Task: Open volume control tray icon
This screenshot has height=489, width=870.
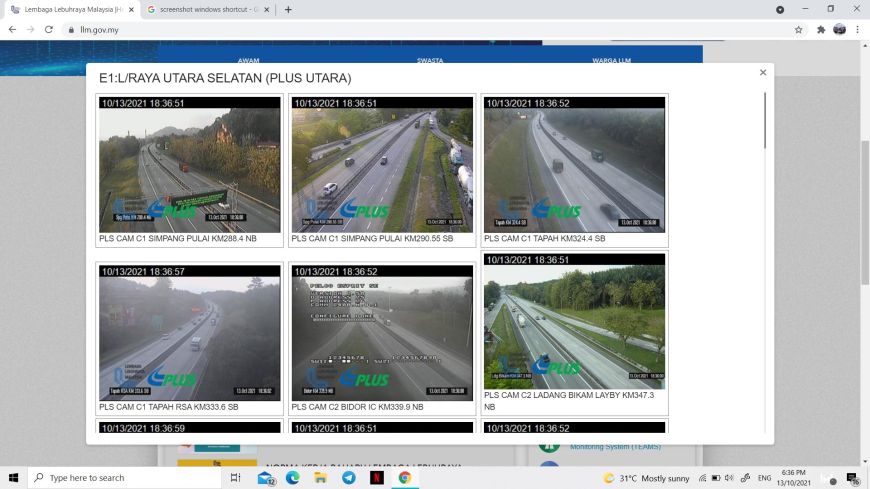Action: coord(730,478)
